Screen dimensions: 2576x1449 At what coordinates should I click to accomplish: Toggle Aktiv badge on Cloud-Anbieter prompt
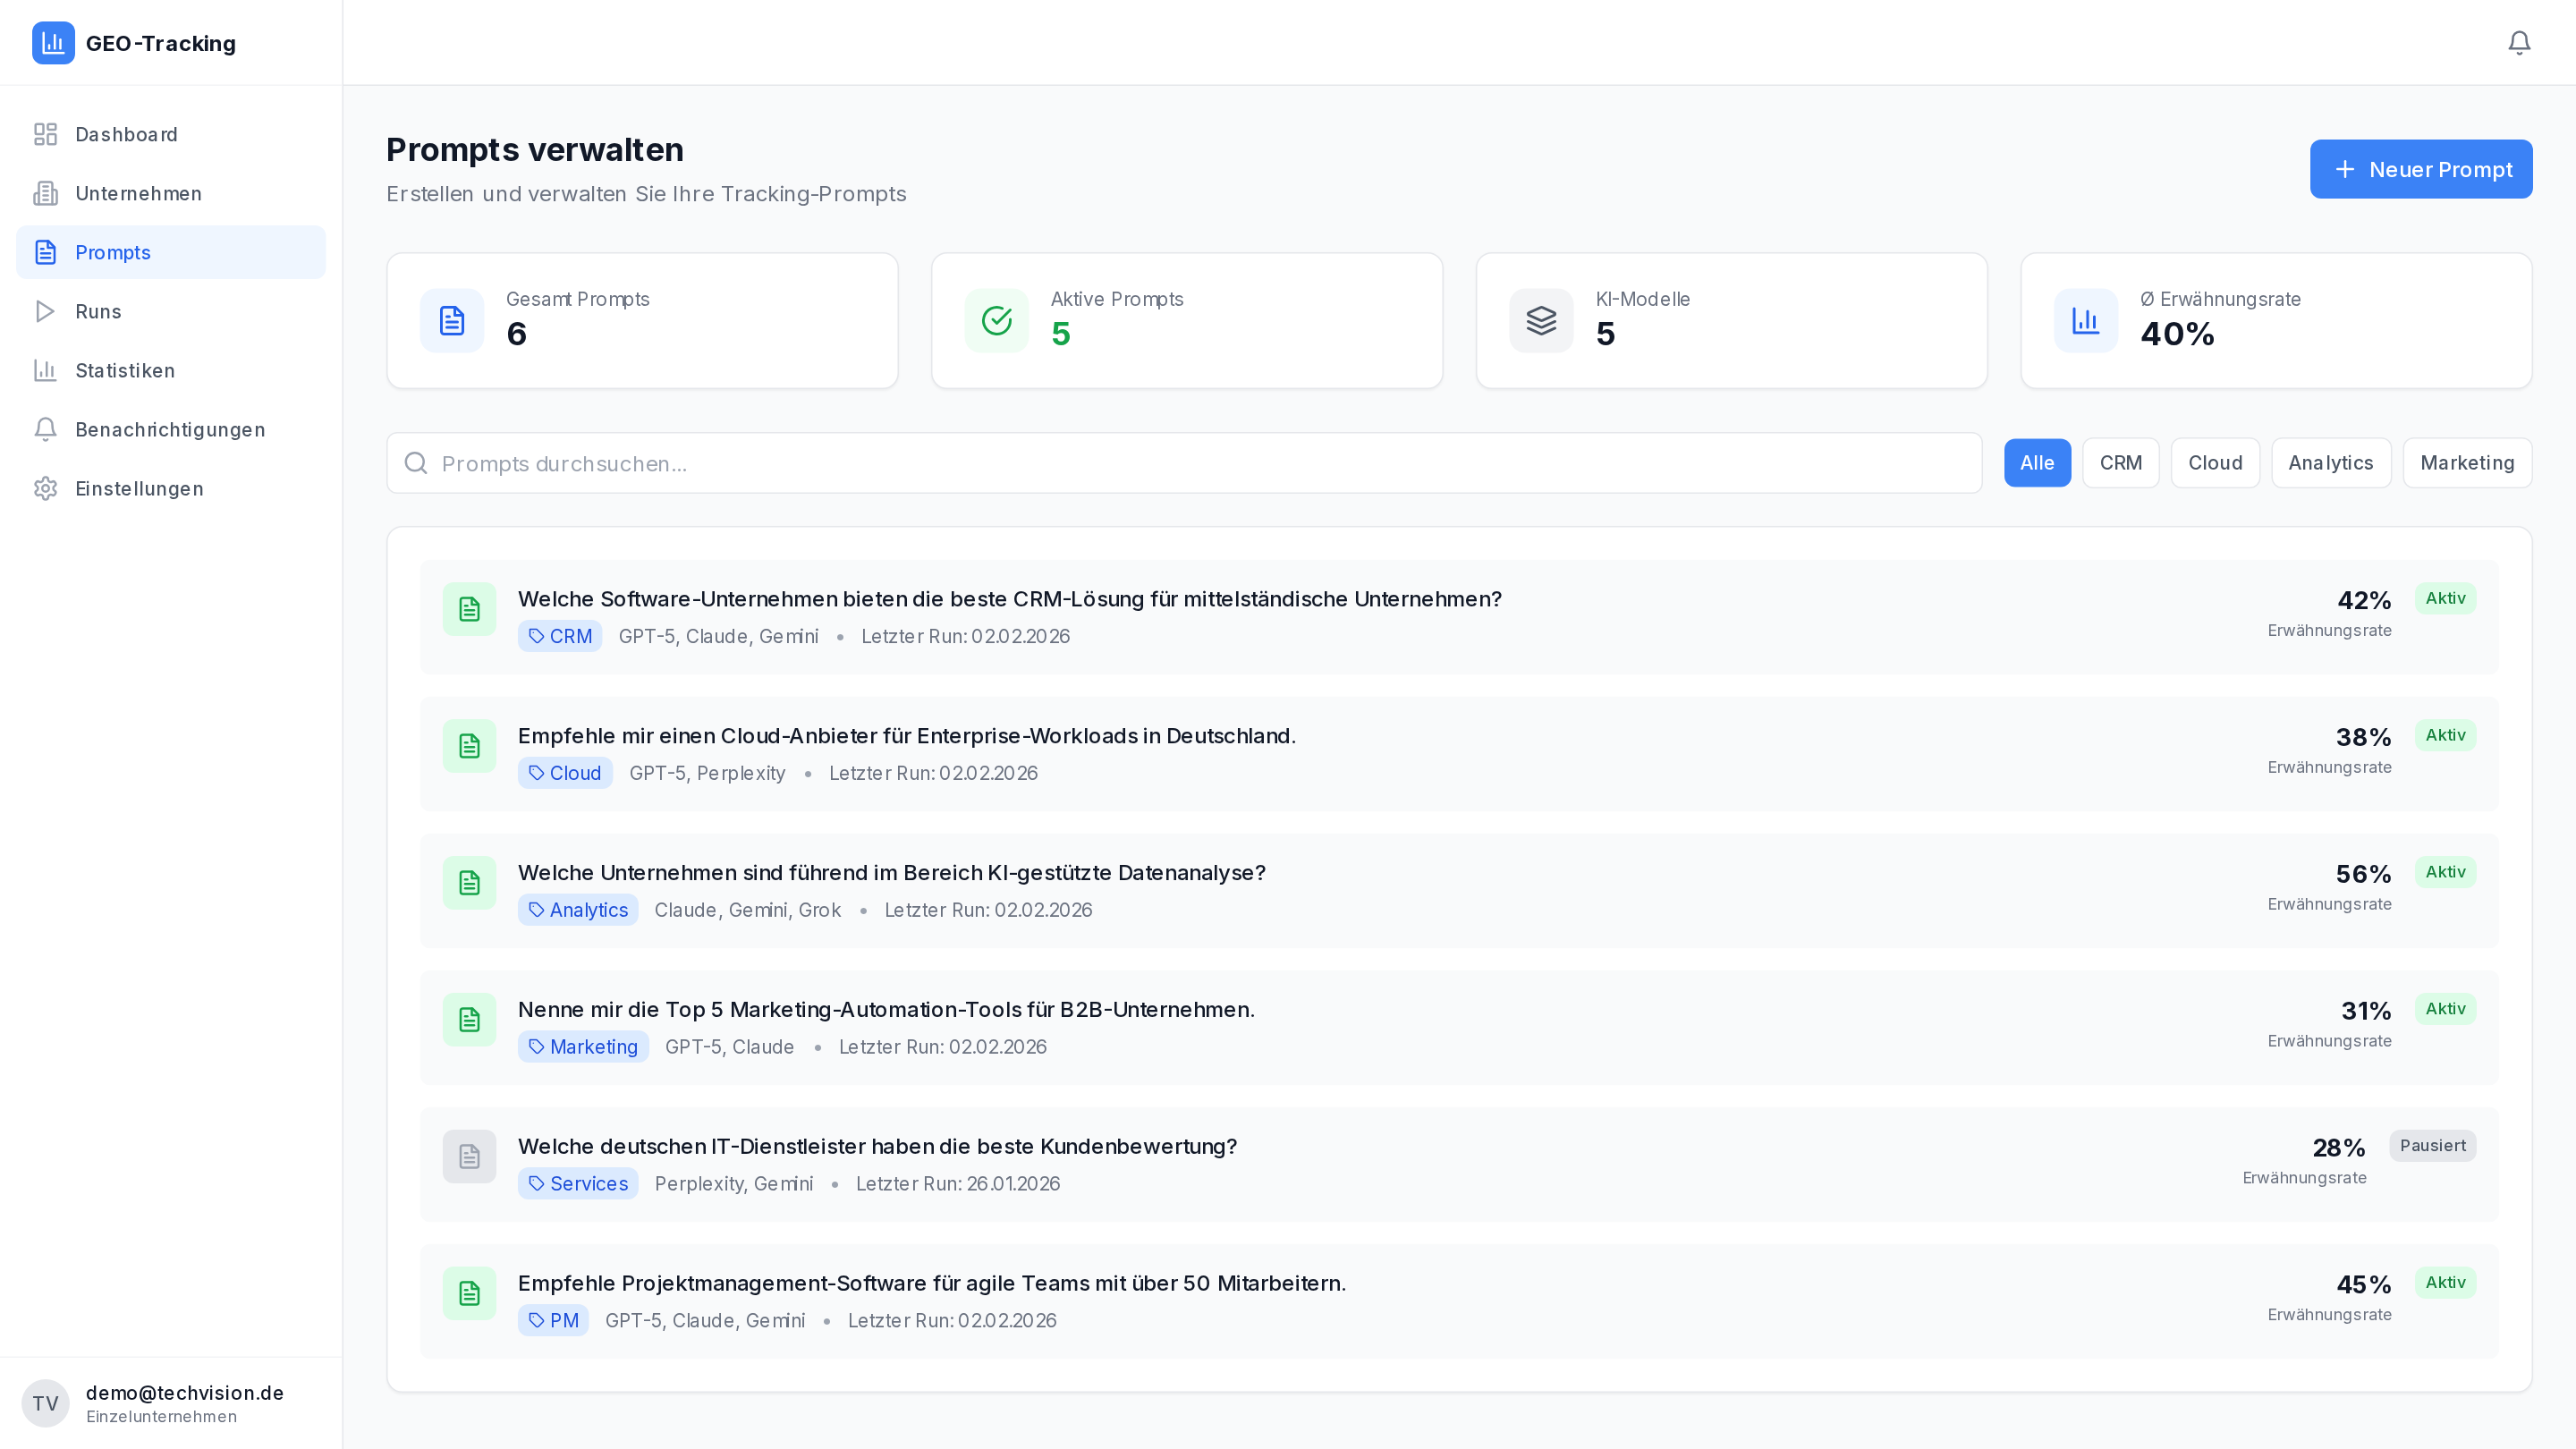click(2444, 735)
